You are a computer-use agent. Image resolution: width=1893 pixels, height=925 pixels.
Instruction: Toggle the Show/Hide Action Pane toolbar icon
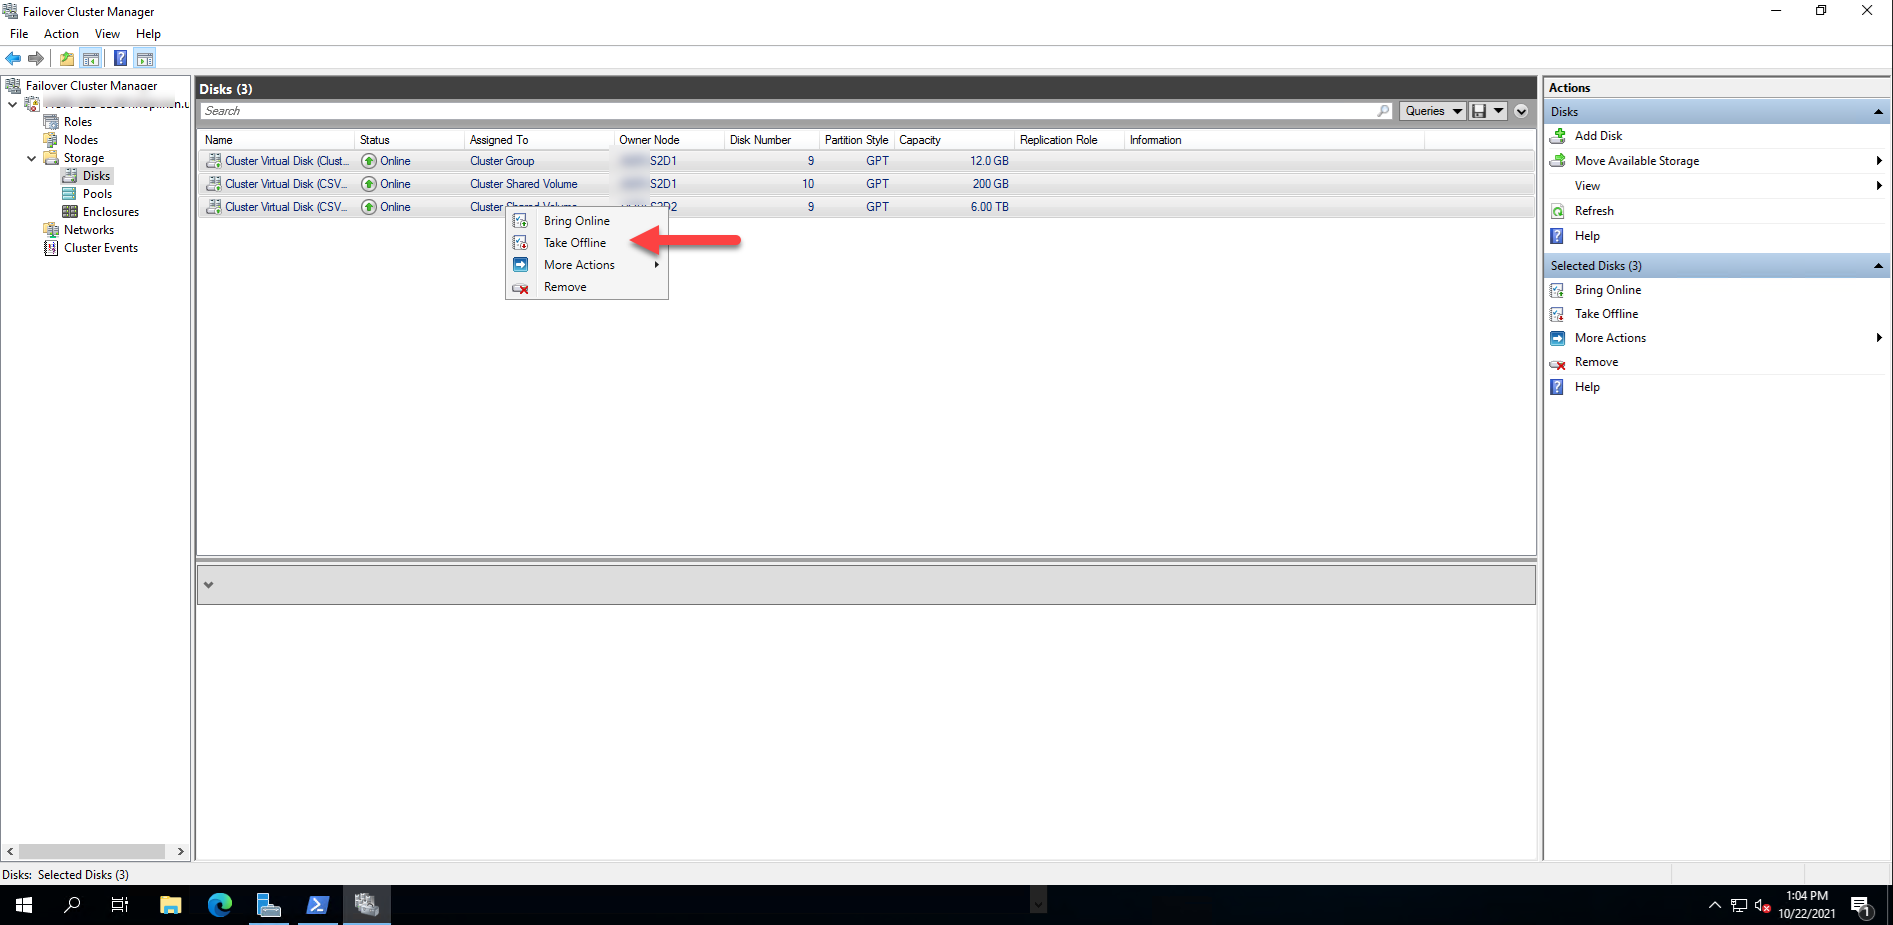point(145,58)
